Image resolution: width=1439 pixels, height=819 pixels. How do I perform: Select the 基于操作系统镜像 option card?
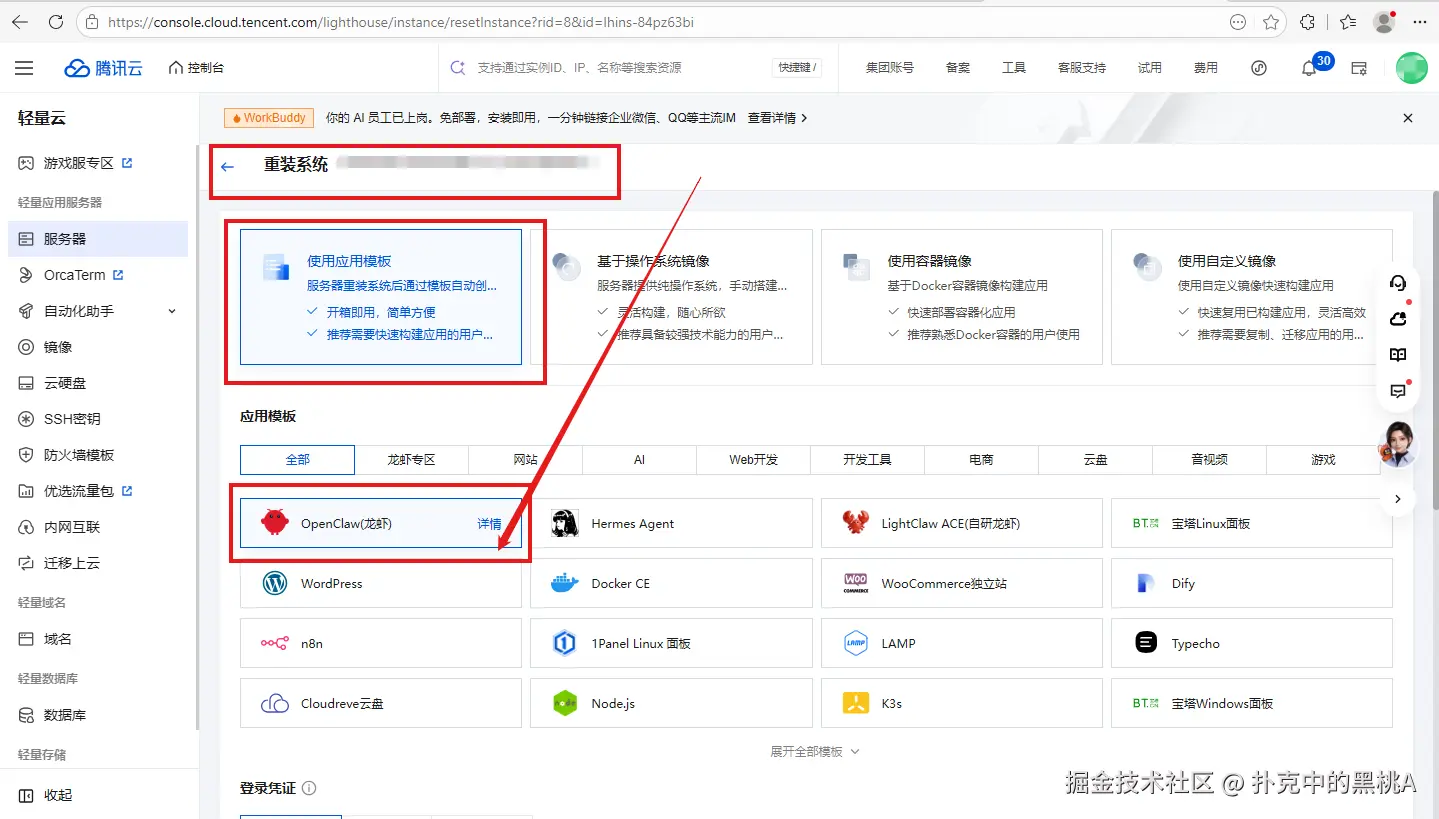tap(671, 297)
